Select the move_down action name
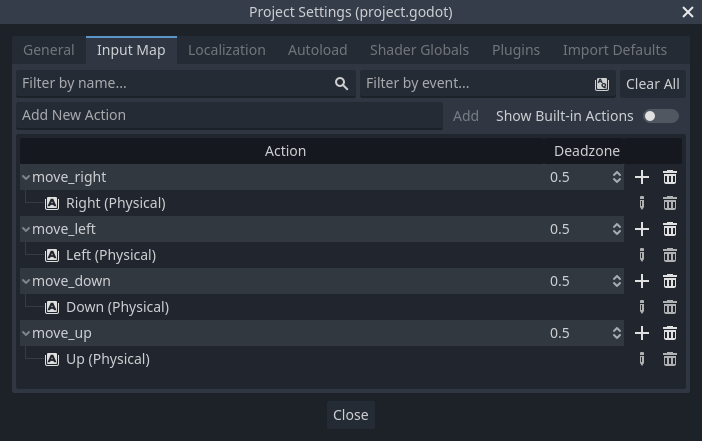The image size is (702, 441). [71, 281]
